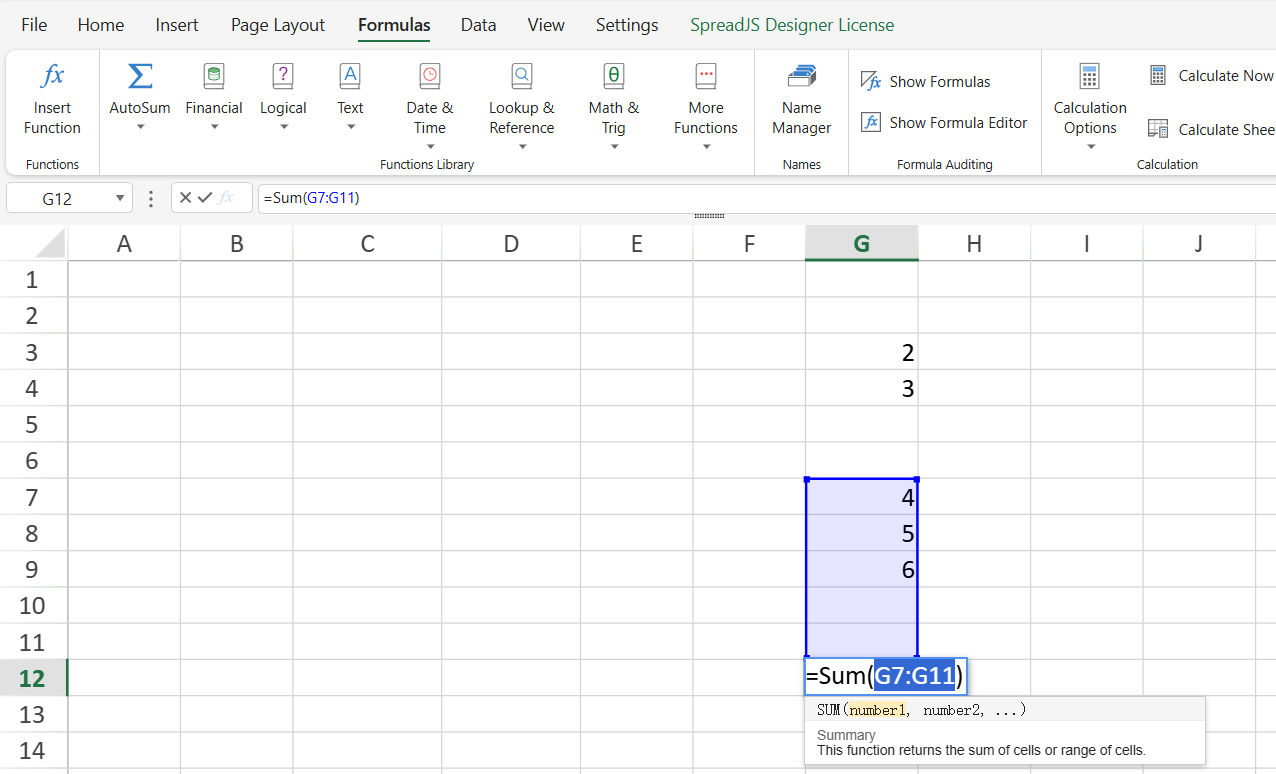Select row 1 header
Screen dimensions: 1276x774
coord(33,280)
